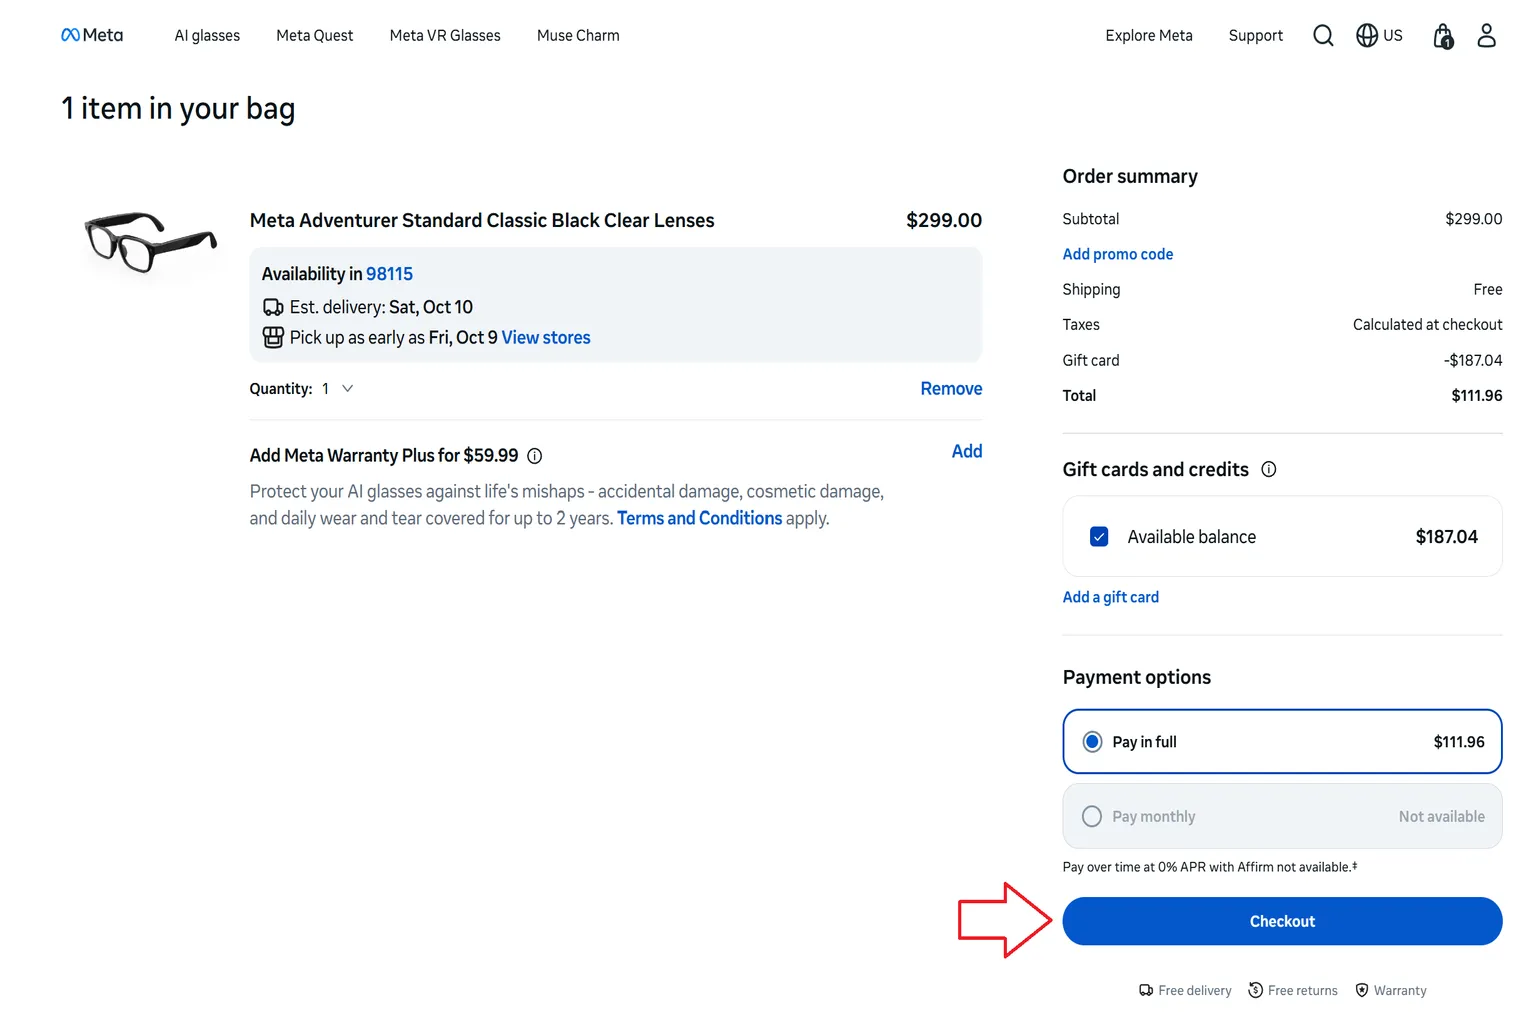Viewport: 1536px width, 1024px height.
Task: Click Gift cards and credits info icon
Action: tap(1269, 469)
